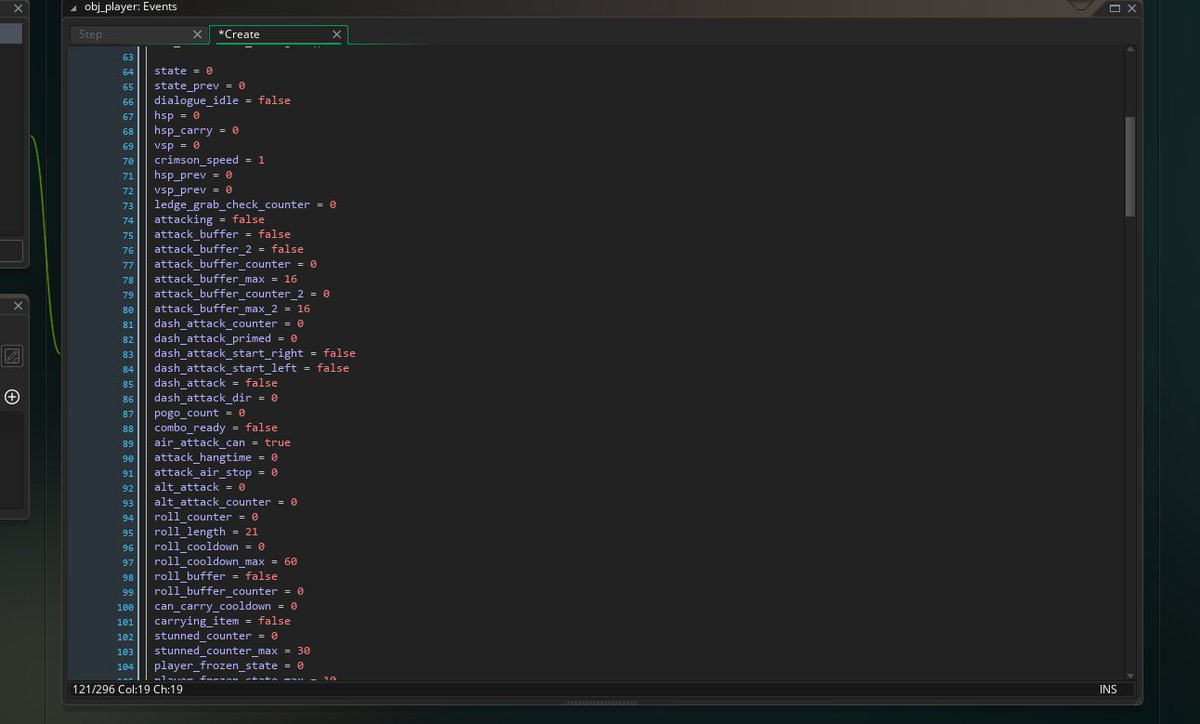This screenshot has height=724, width=1200.
Task: Close the upper left panel
Action: pyautogui.click(x=18, y=8)
